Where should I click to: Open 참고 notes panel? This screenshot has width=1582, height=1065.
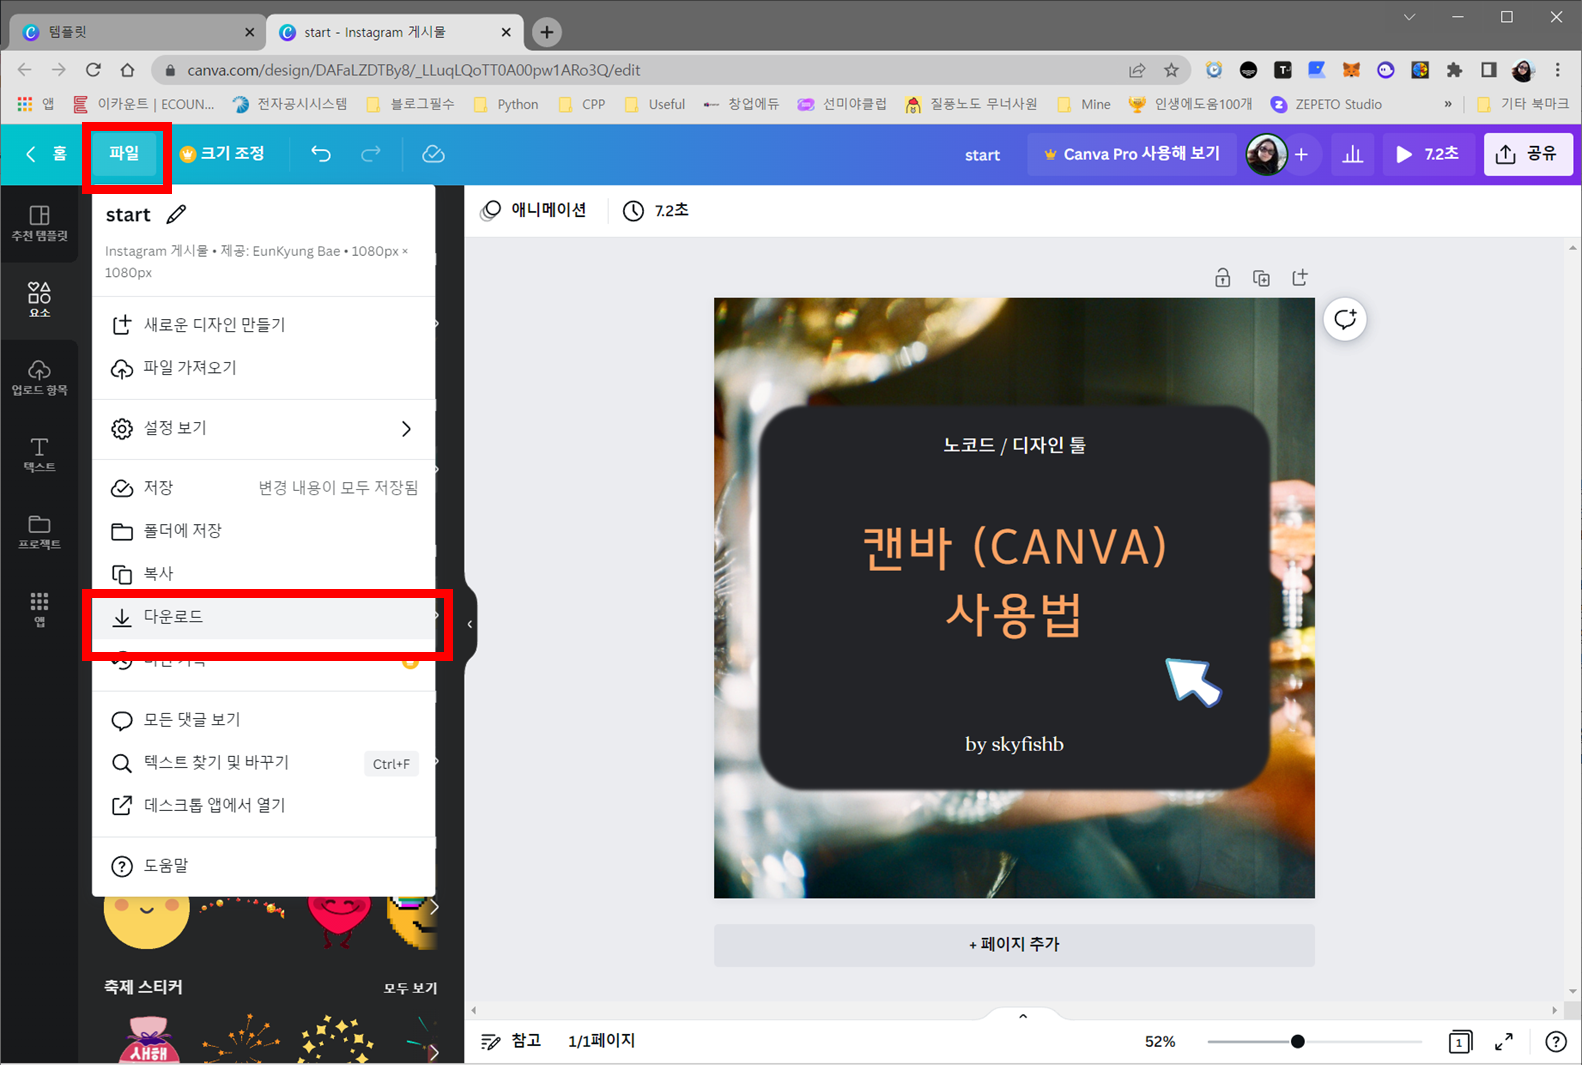[x=511, y=1041]
